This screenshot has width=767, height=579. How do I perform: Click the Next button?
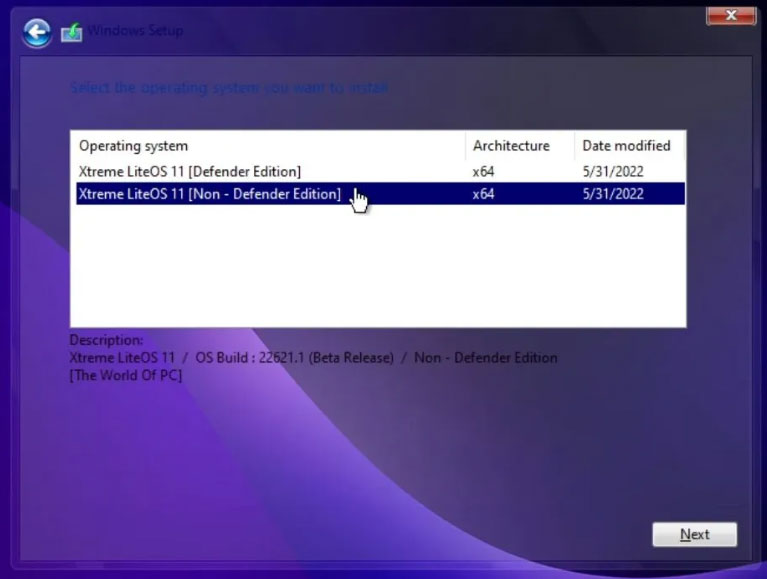pos(695,534)
